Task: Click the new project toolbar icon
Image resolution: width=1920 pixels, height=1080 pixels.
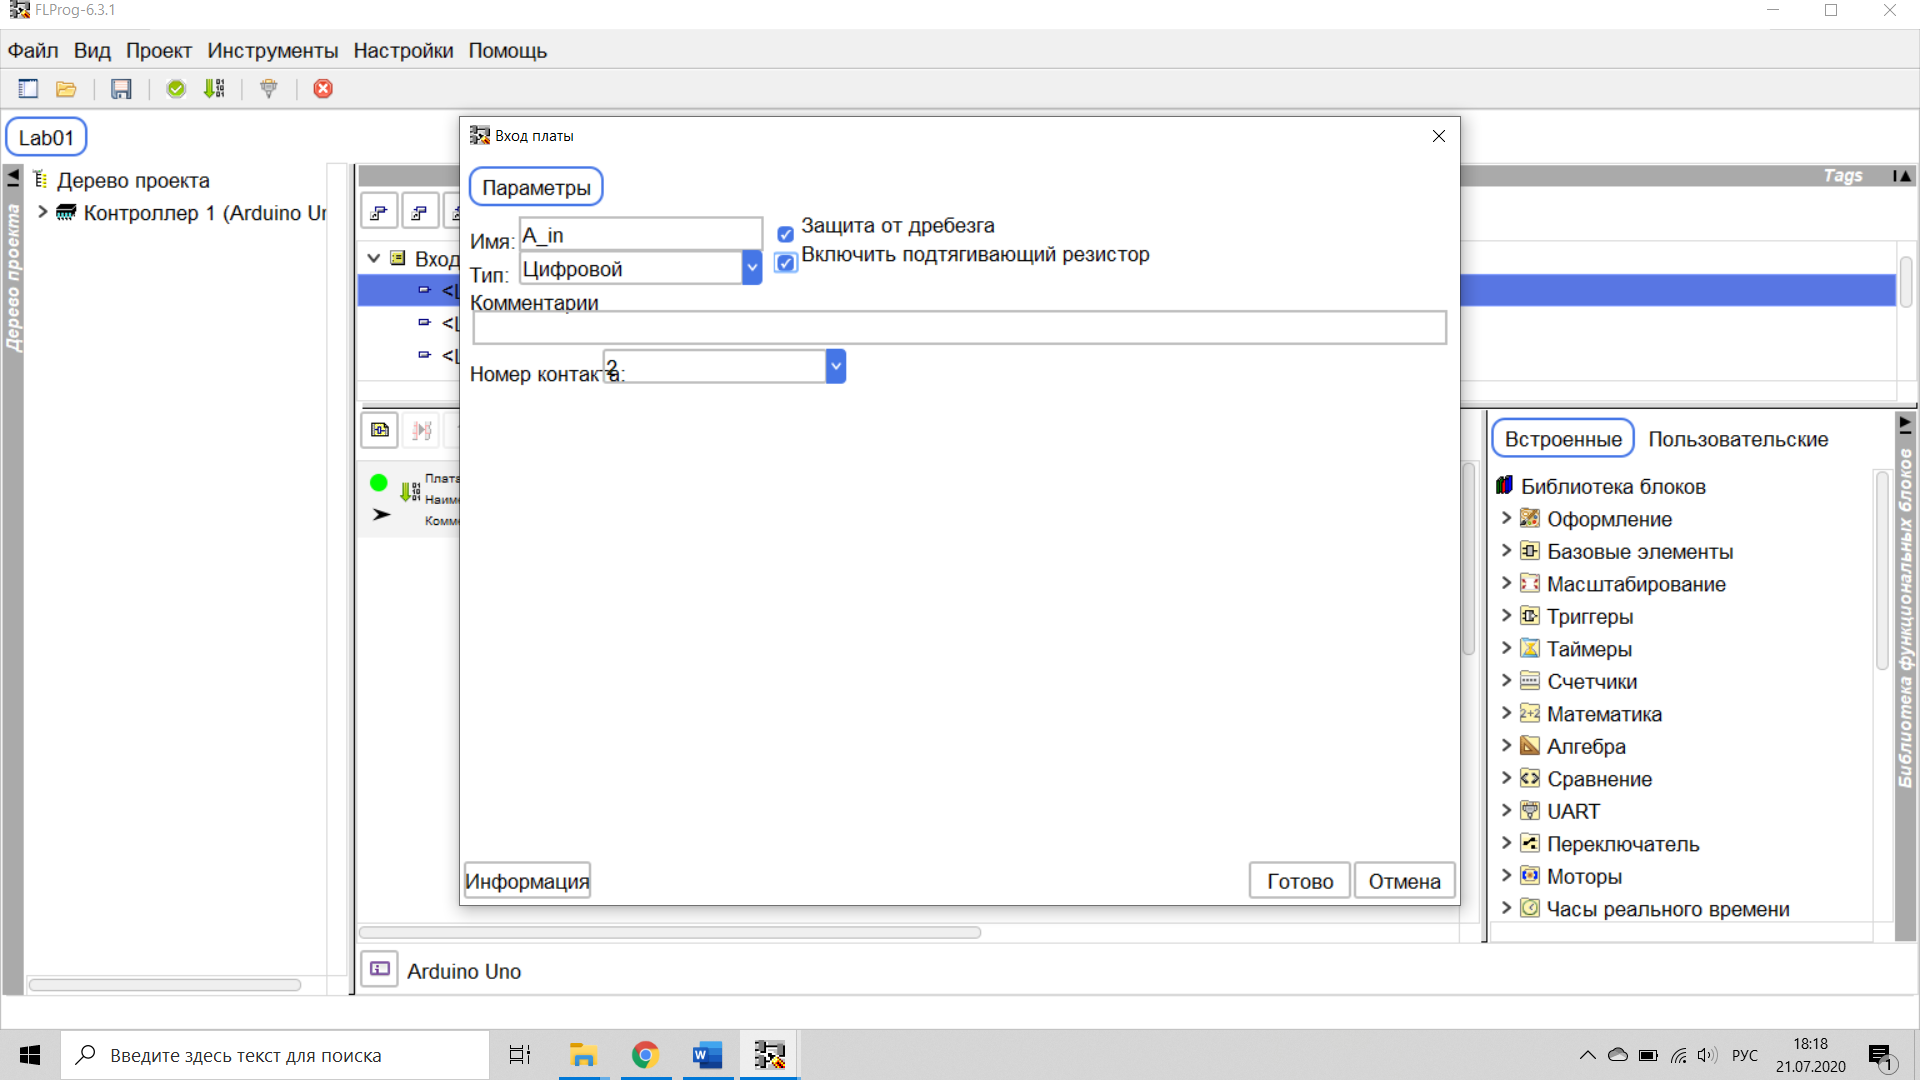Action: [28, 89]
